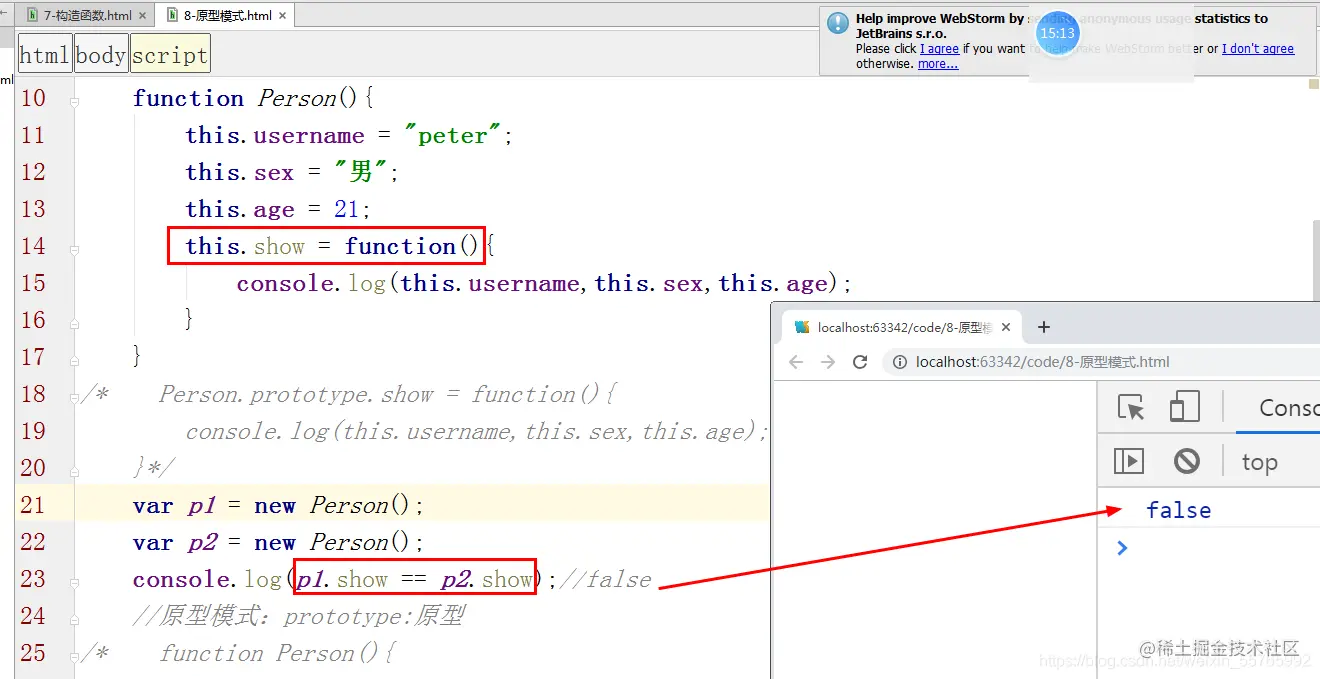
Task: Close the 7-构造函数.html tab
Action: click(142, 16)
